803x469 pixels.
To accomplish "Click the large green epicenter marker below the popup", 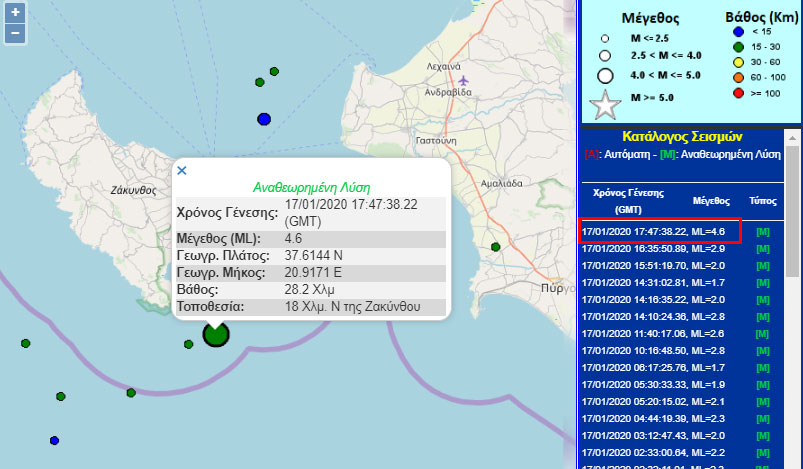I will (215, 333).
